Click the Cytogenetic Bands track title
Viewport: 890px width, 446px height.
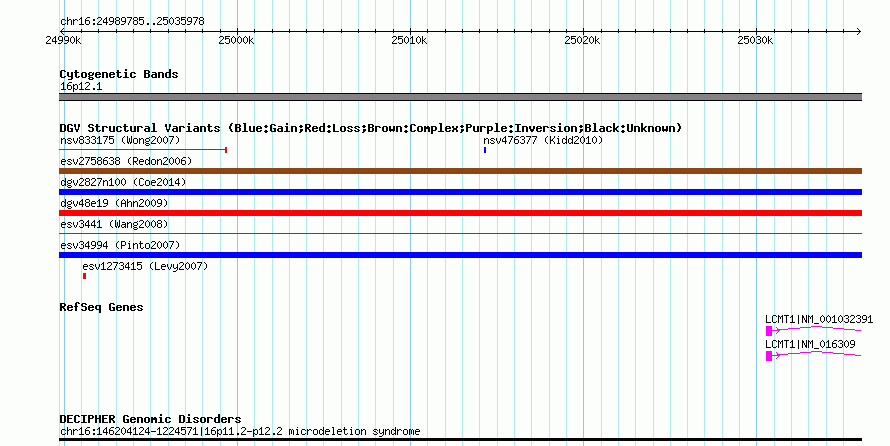point(119,74)
